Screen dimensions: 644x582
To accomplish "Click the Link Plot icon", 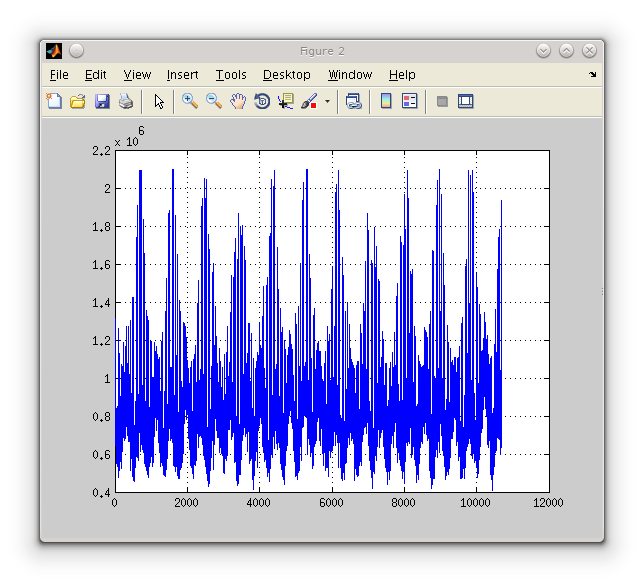I will (354, 101).
